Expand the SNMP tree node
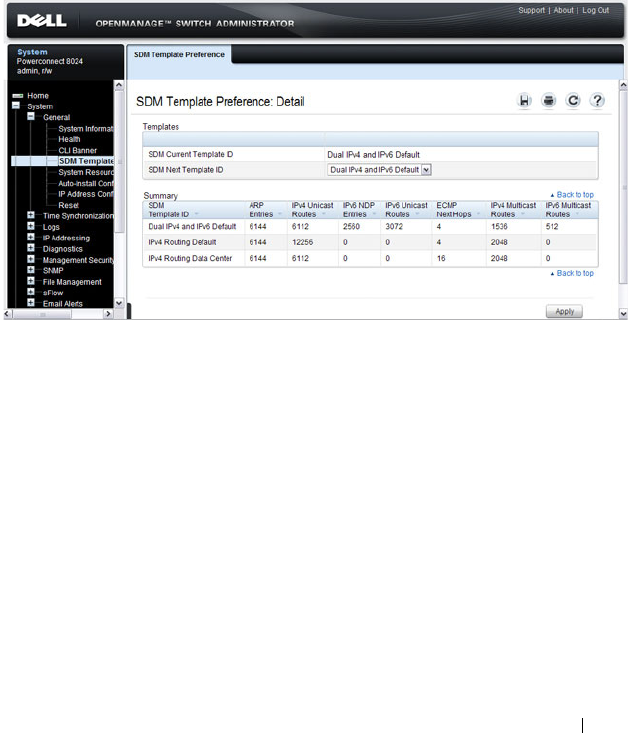 click(x=31, y=270)
